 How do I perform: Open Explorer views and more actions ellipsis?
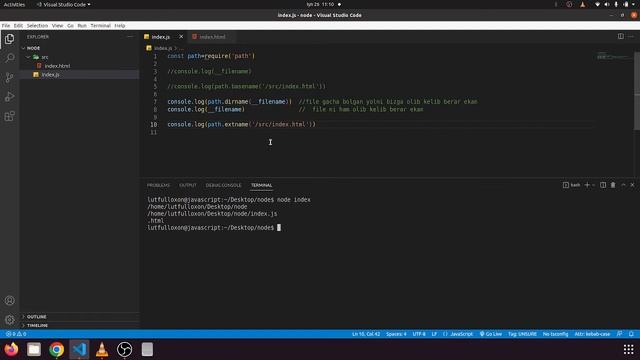pyautogui.click(x=130, y=37)
